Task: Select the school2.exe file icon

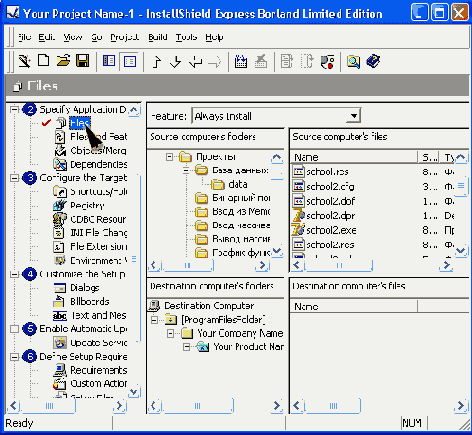Action: [x=298, y=230]
